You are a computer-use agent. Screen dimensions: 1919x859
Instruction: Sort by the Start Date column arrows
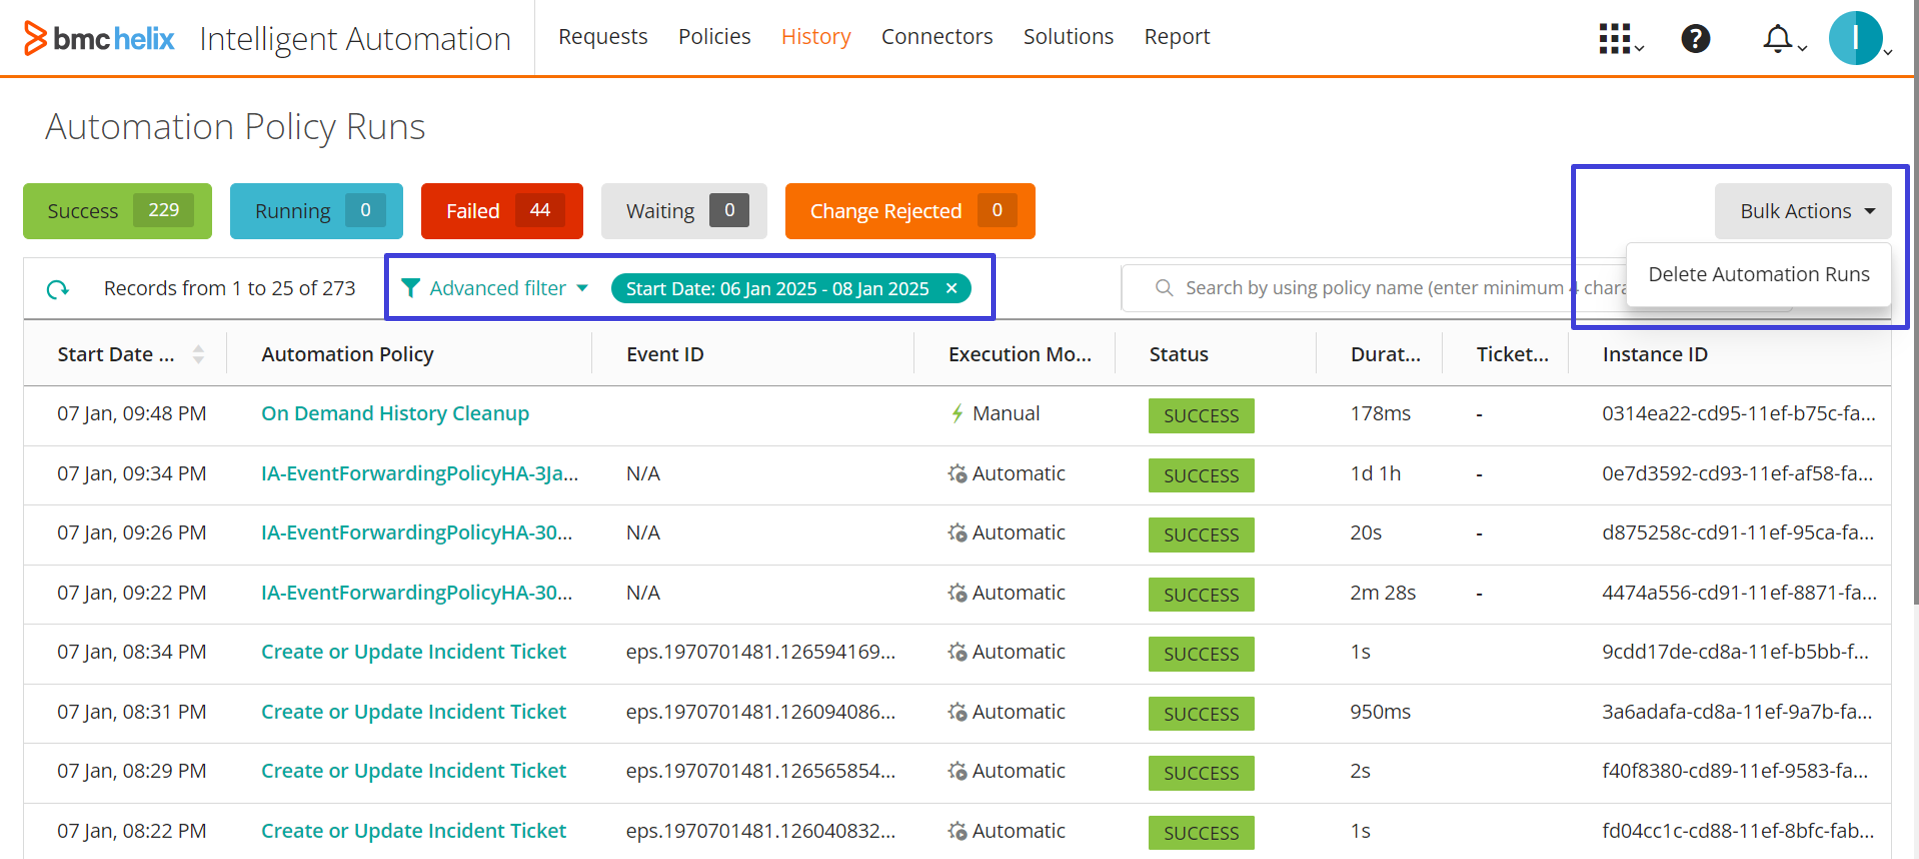click(x=198, y=354)
